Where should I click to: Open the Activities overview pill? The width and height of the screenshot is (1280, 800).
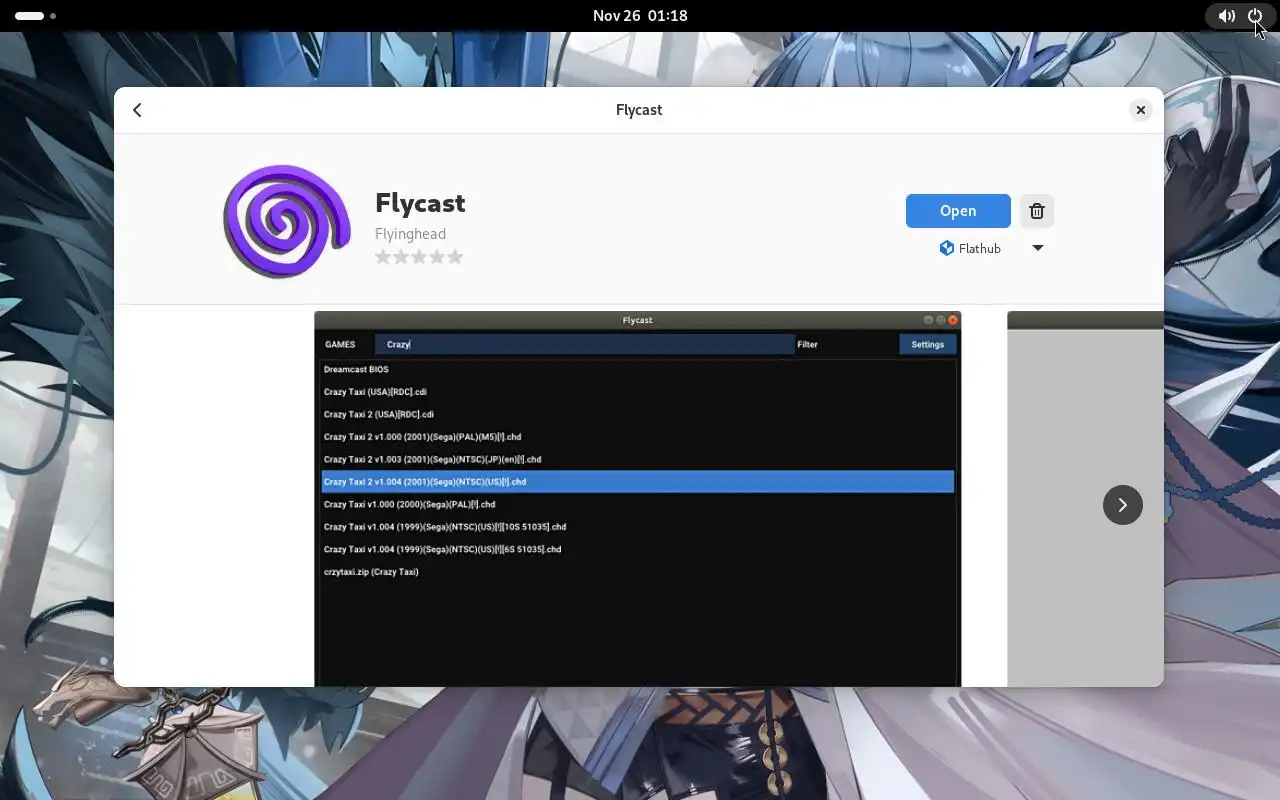coord(35,16)
